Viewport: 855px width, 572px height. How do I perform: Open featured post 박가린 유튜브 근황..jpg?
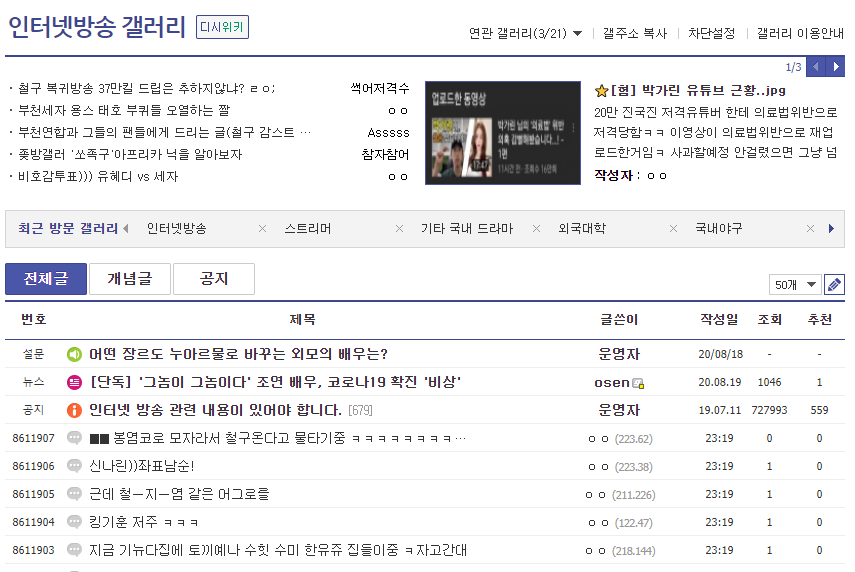point(698,91)
